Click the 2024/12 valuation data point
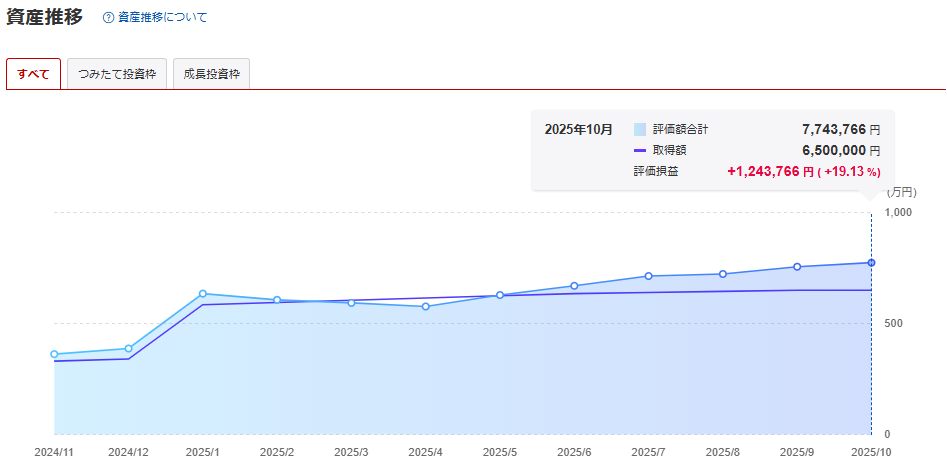Viewport: 947px width, 472px height. 128,349
